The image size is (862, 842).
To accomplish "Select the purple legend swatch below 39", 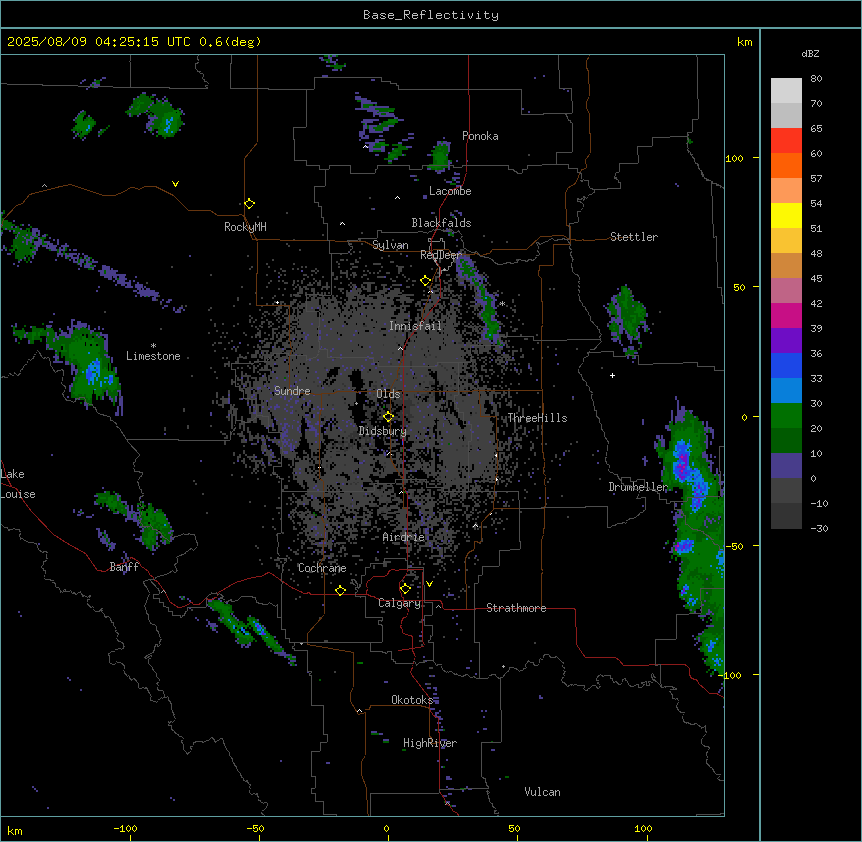I will point(786,341).
